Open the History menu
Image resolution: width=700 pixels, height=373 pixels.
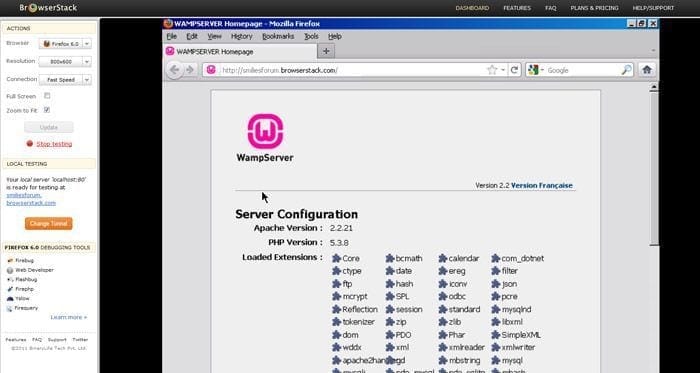(x=242, y=37)
